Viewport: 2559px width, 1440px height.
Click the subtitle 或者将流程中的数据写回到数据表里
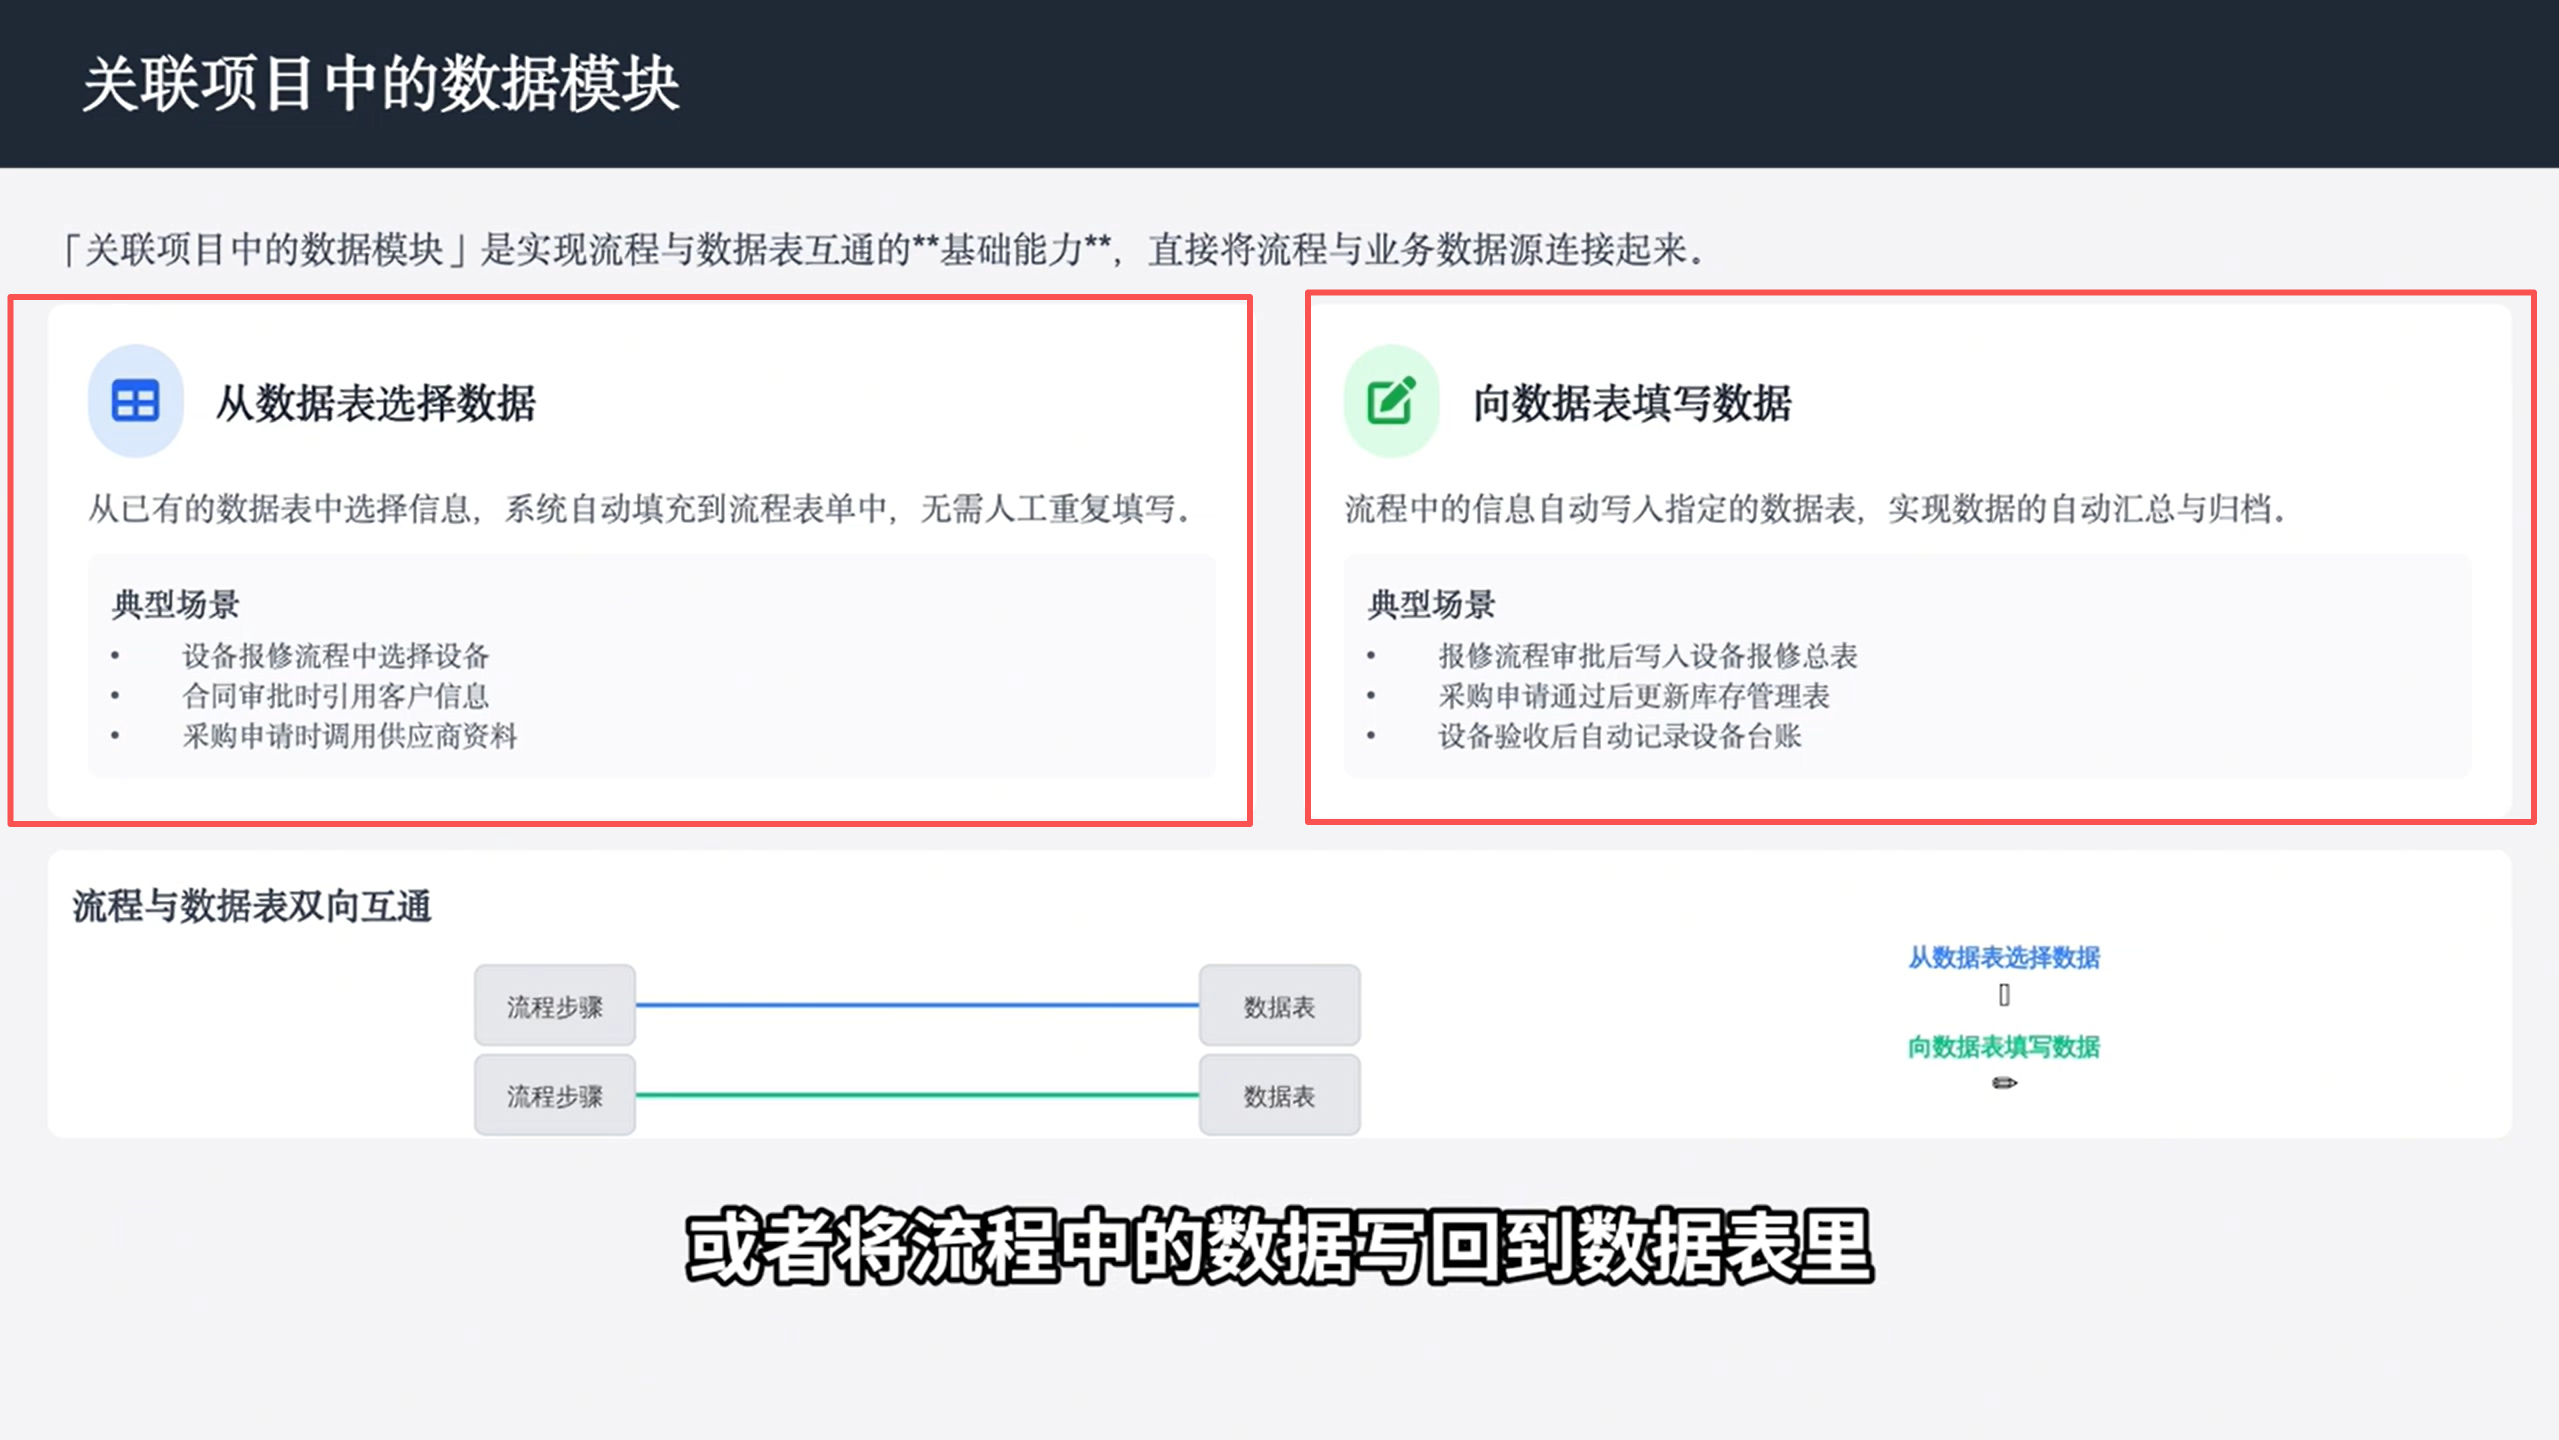point(1280,1247)
